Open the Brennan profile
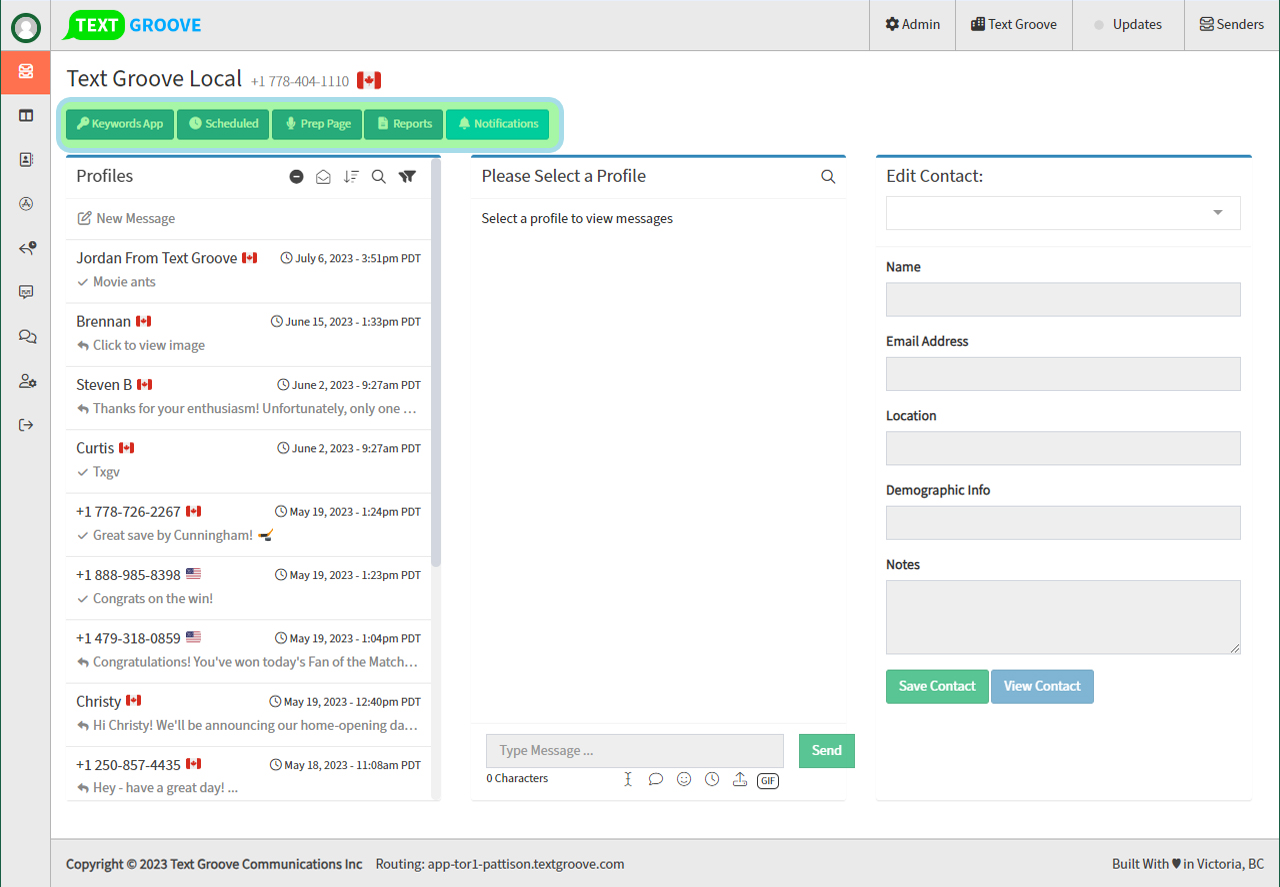1280x887 pixels. point(249,334)
